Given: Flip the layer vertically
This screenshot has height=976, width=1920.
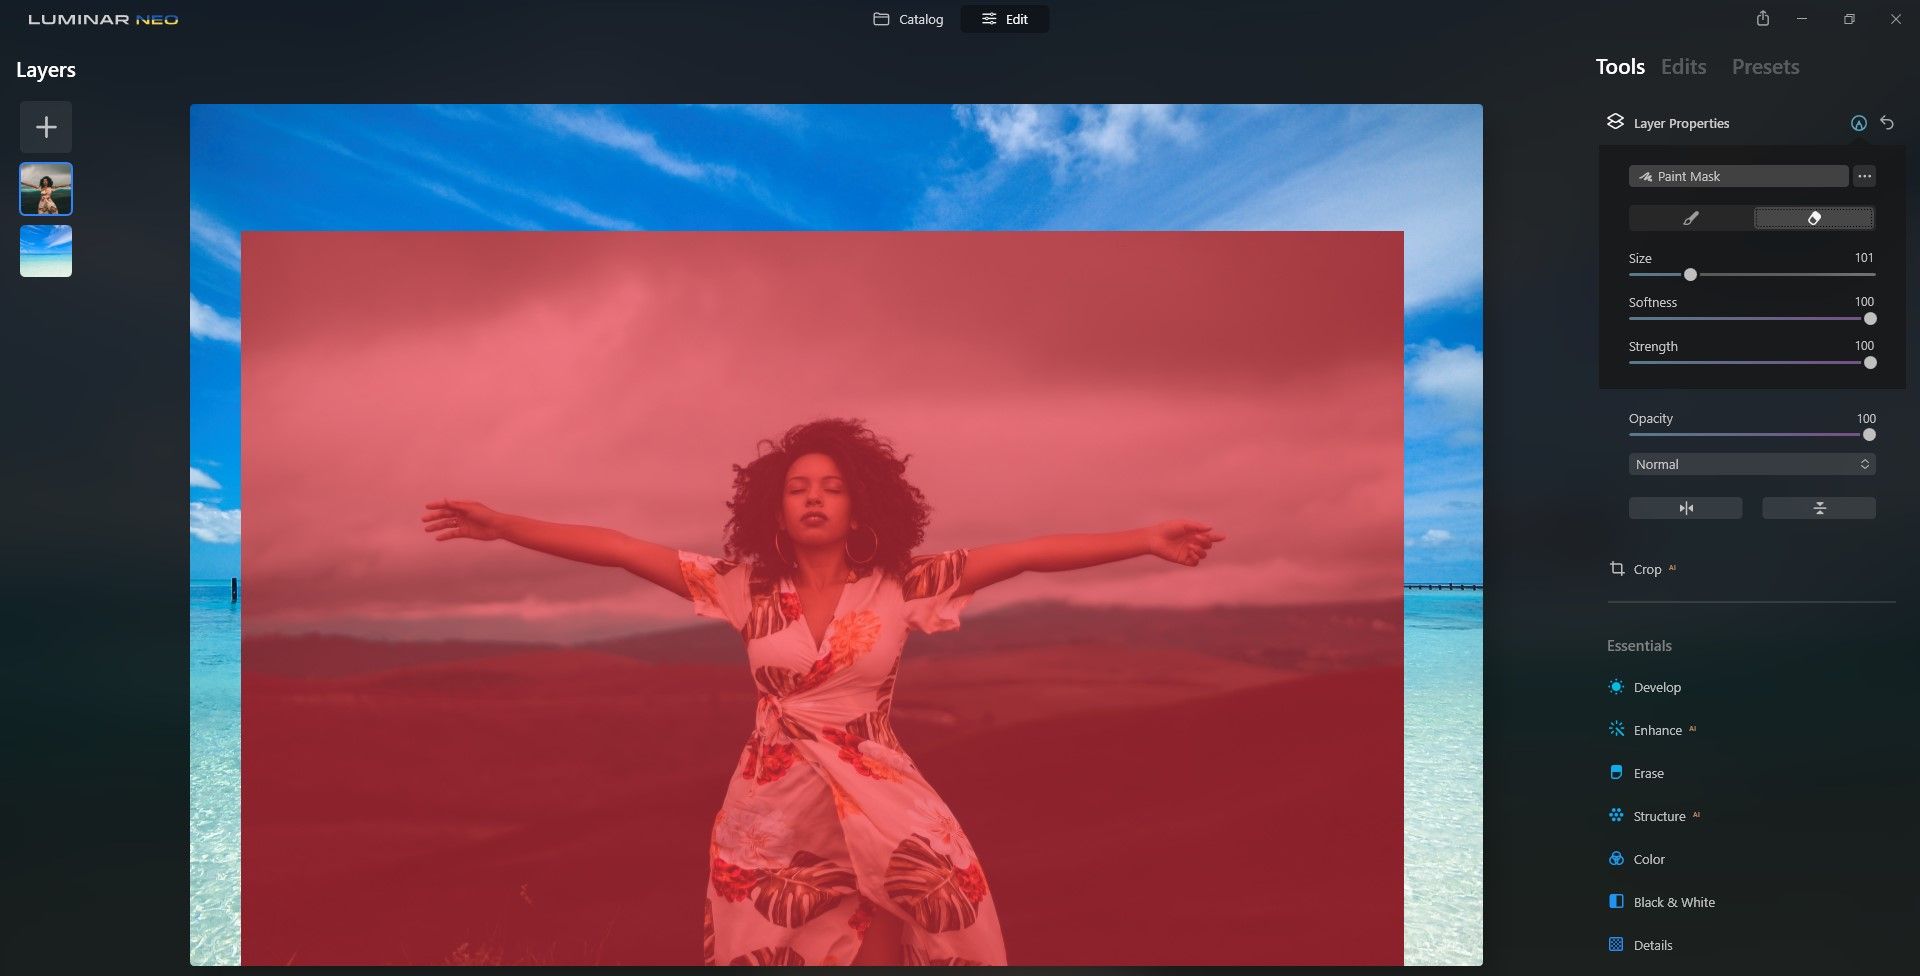Looking at the screenshot, I should coord(1819,508).
